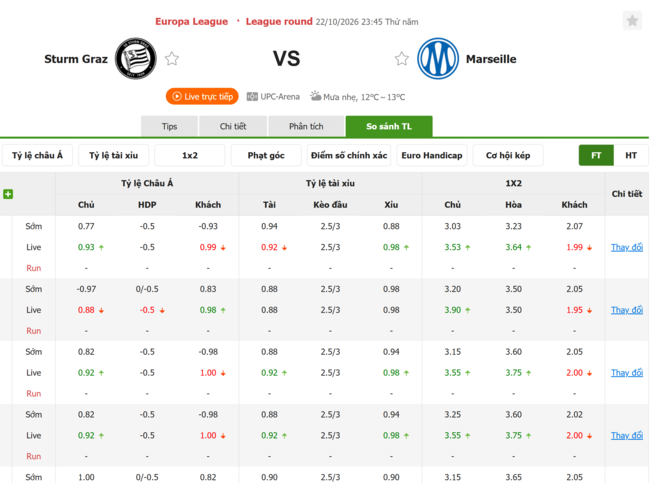Click the Mưa nhẹ weather text
The width and height of the screenshot is (650, 483).
point(340,97)
